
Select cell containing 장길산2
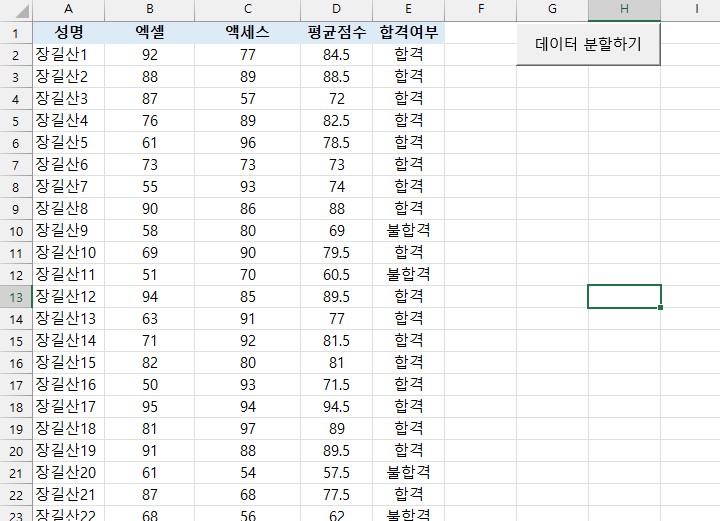(68, 77)
